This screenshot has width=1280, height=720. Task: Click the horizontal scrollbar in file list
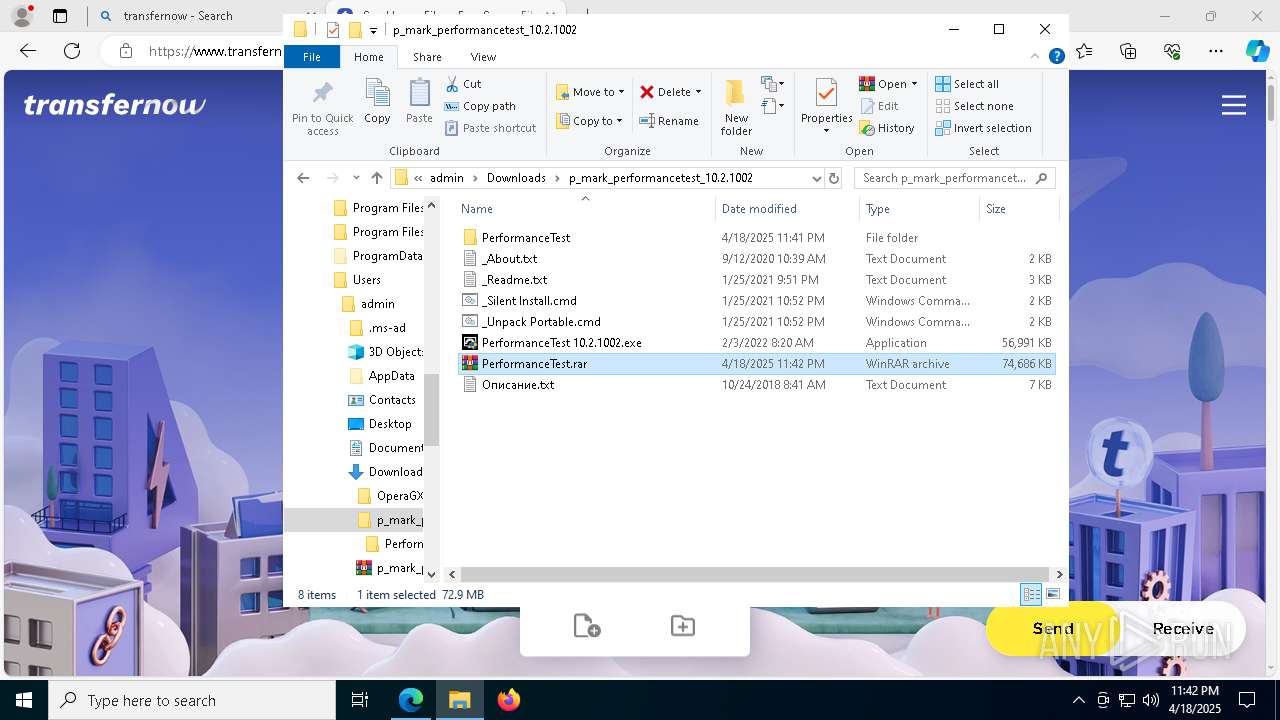755,574
